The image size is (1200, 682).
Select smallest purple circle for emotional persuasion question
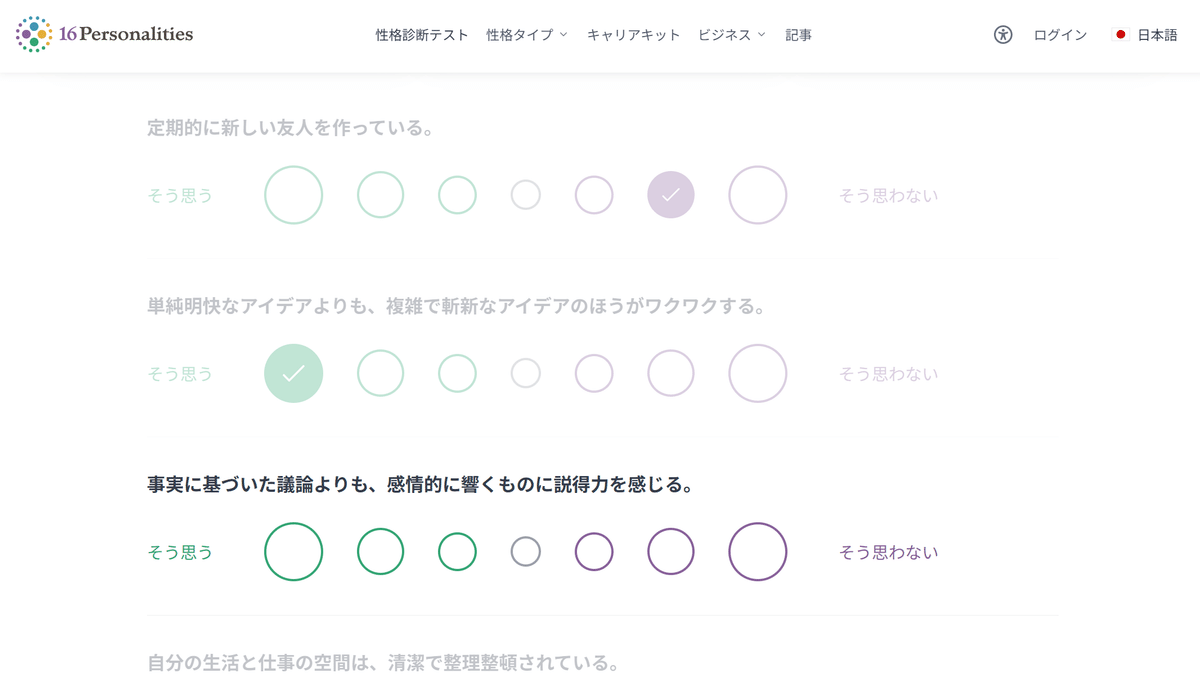point(594,552)
